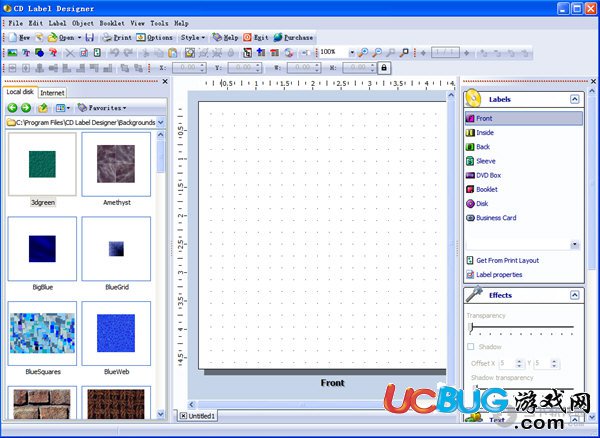Click the Exit toolbar button
The height and width of the screenshot is (438, 600).
point(256,37)
